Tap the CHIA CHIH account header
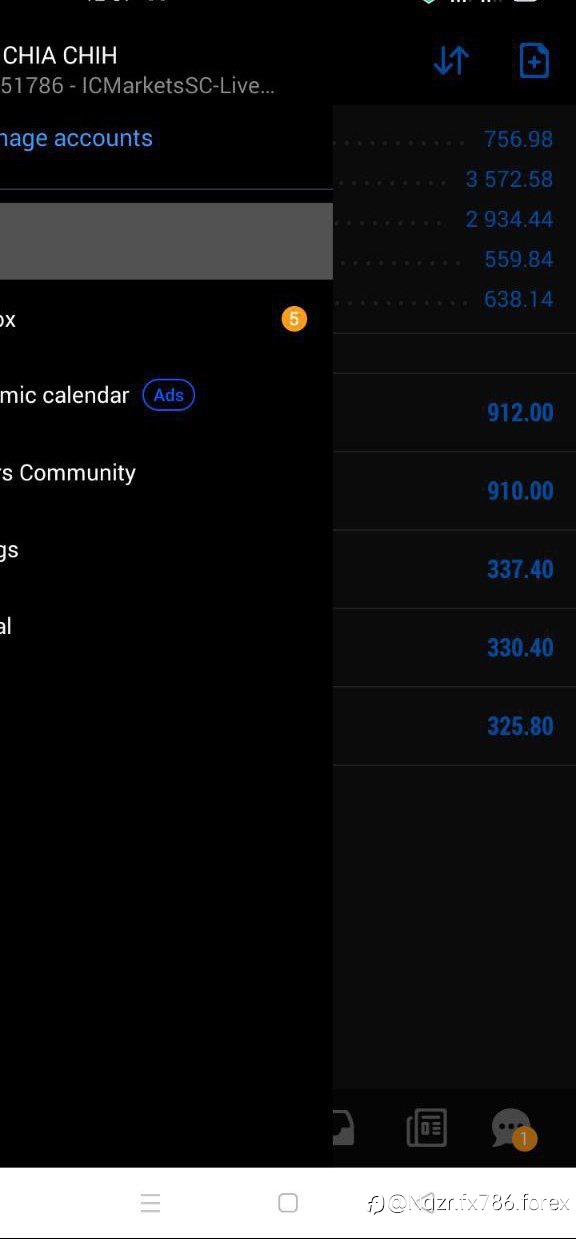The height and width of the screenshot is (1239, 576). (x=138, y=69)
